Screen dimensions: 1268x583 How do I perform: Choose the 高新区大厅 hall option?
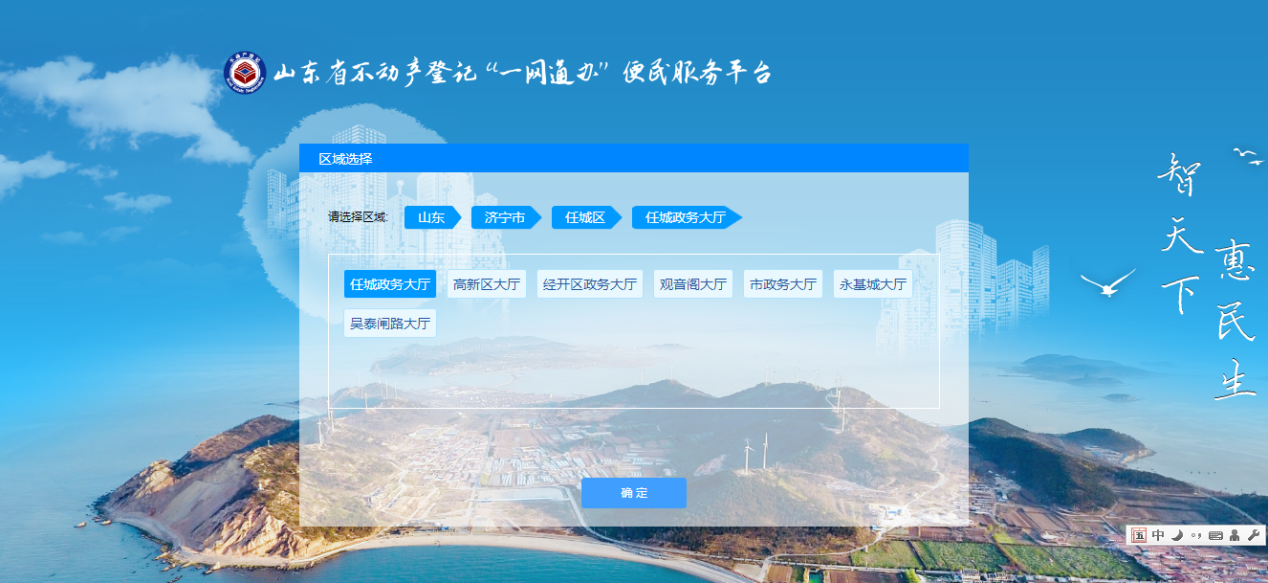(x=486, y=284)
